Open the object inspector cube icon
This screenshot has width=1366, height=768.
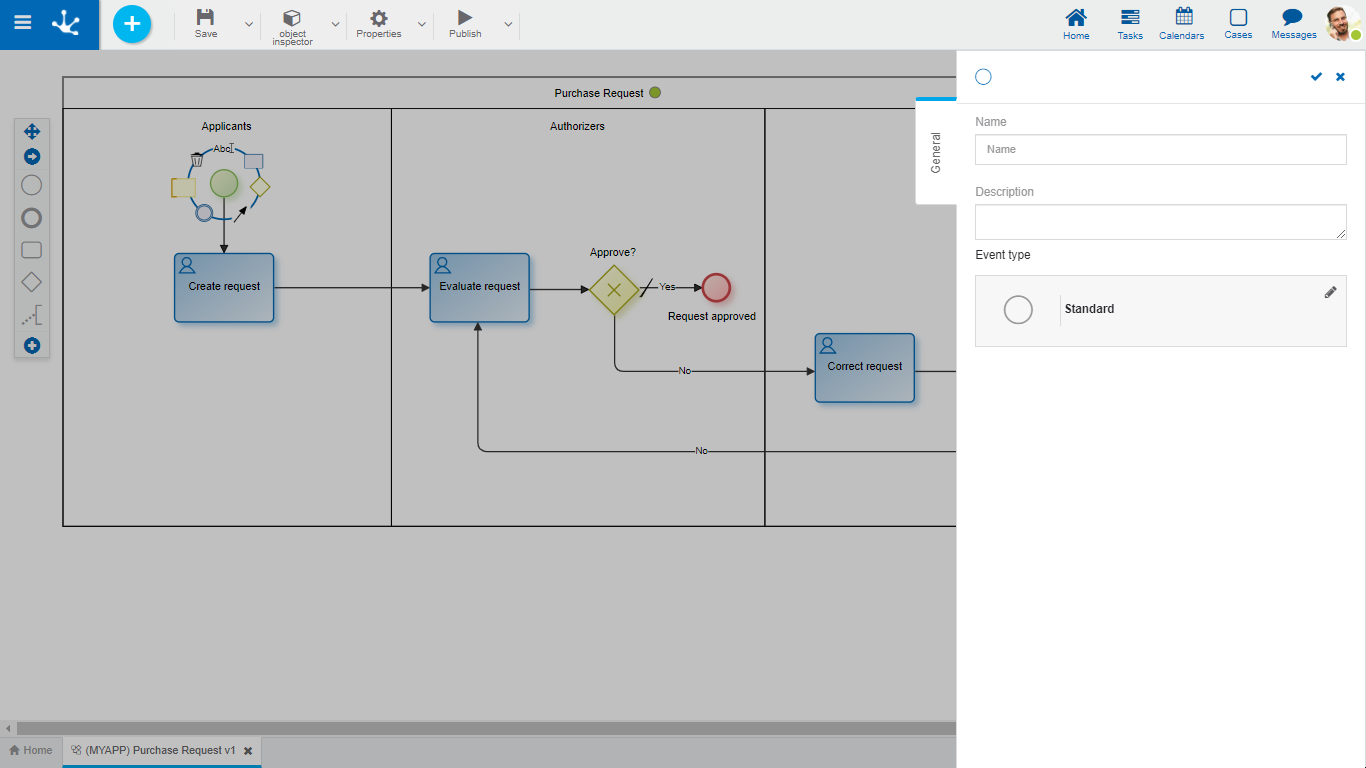292,18
